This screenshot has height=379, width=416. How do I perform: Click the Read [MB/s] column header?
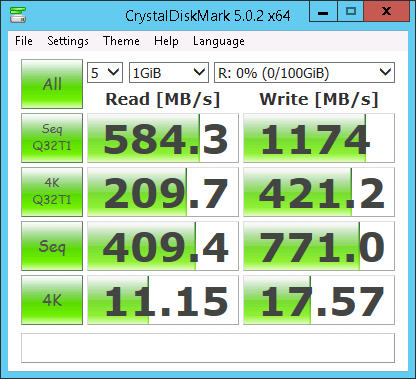tap(163, 99)
